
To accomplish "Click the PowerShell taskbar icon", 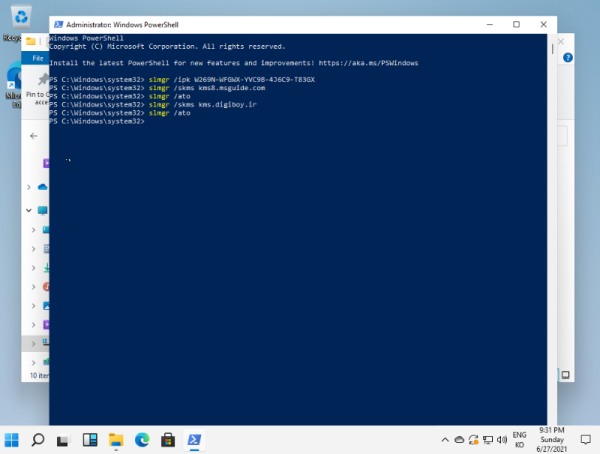I will point(195,439).
